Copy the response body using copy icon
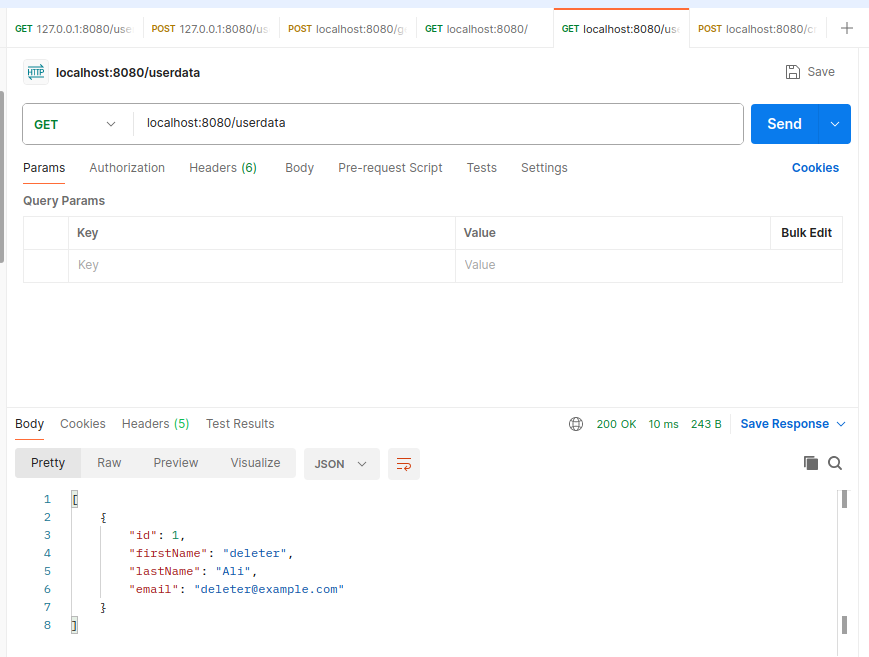The image size is (869, 657). (811, 463)
